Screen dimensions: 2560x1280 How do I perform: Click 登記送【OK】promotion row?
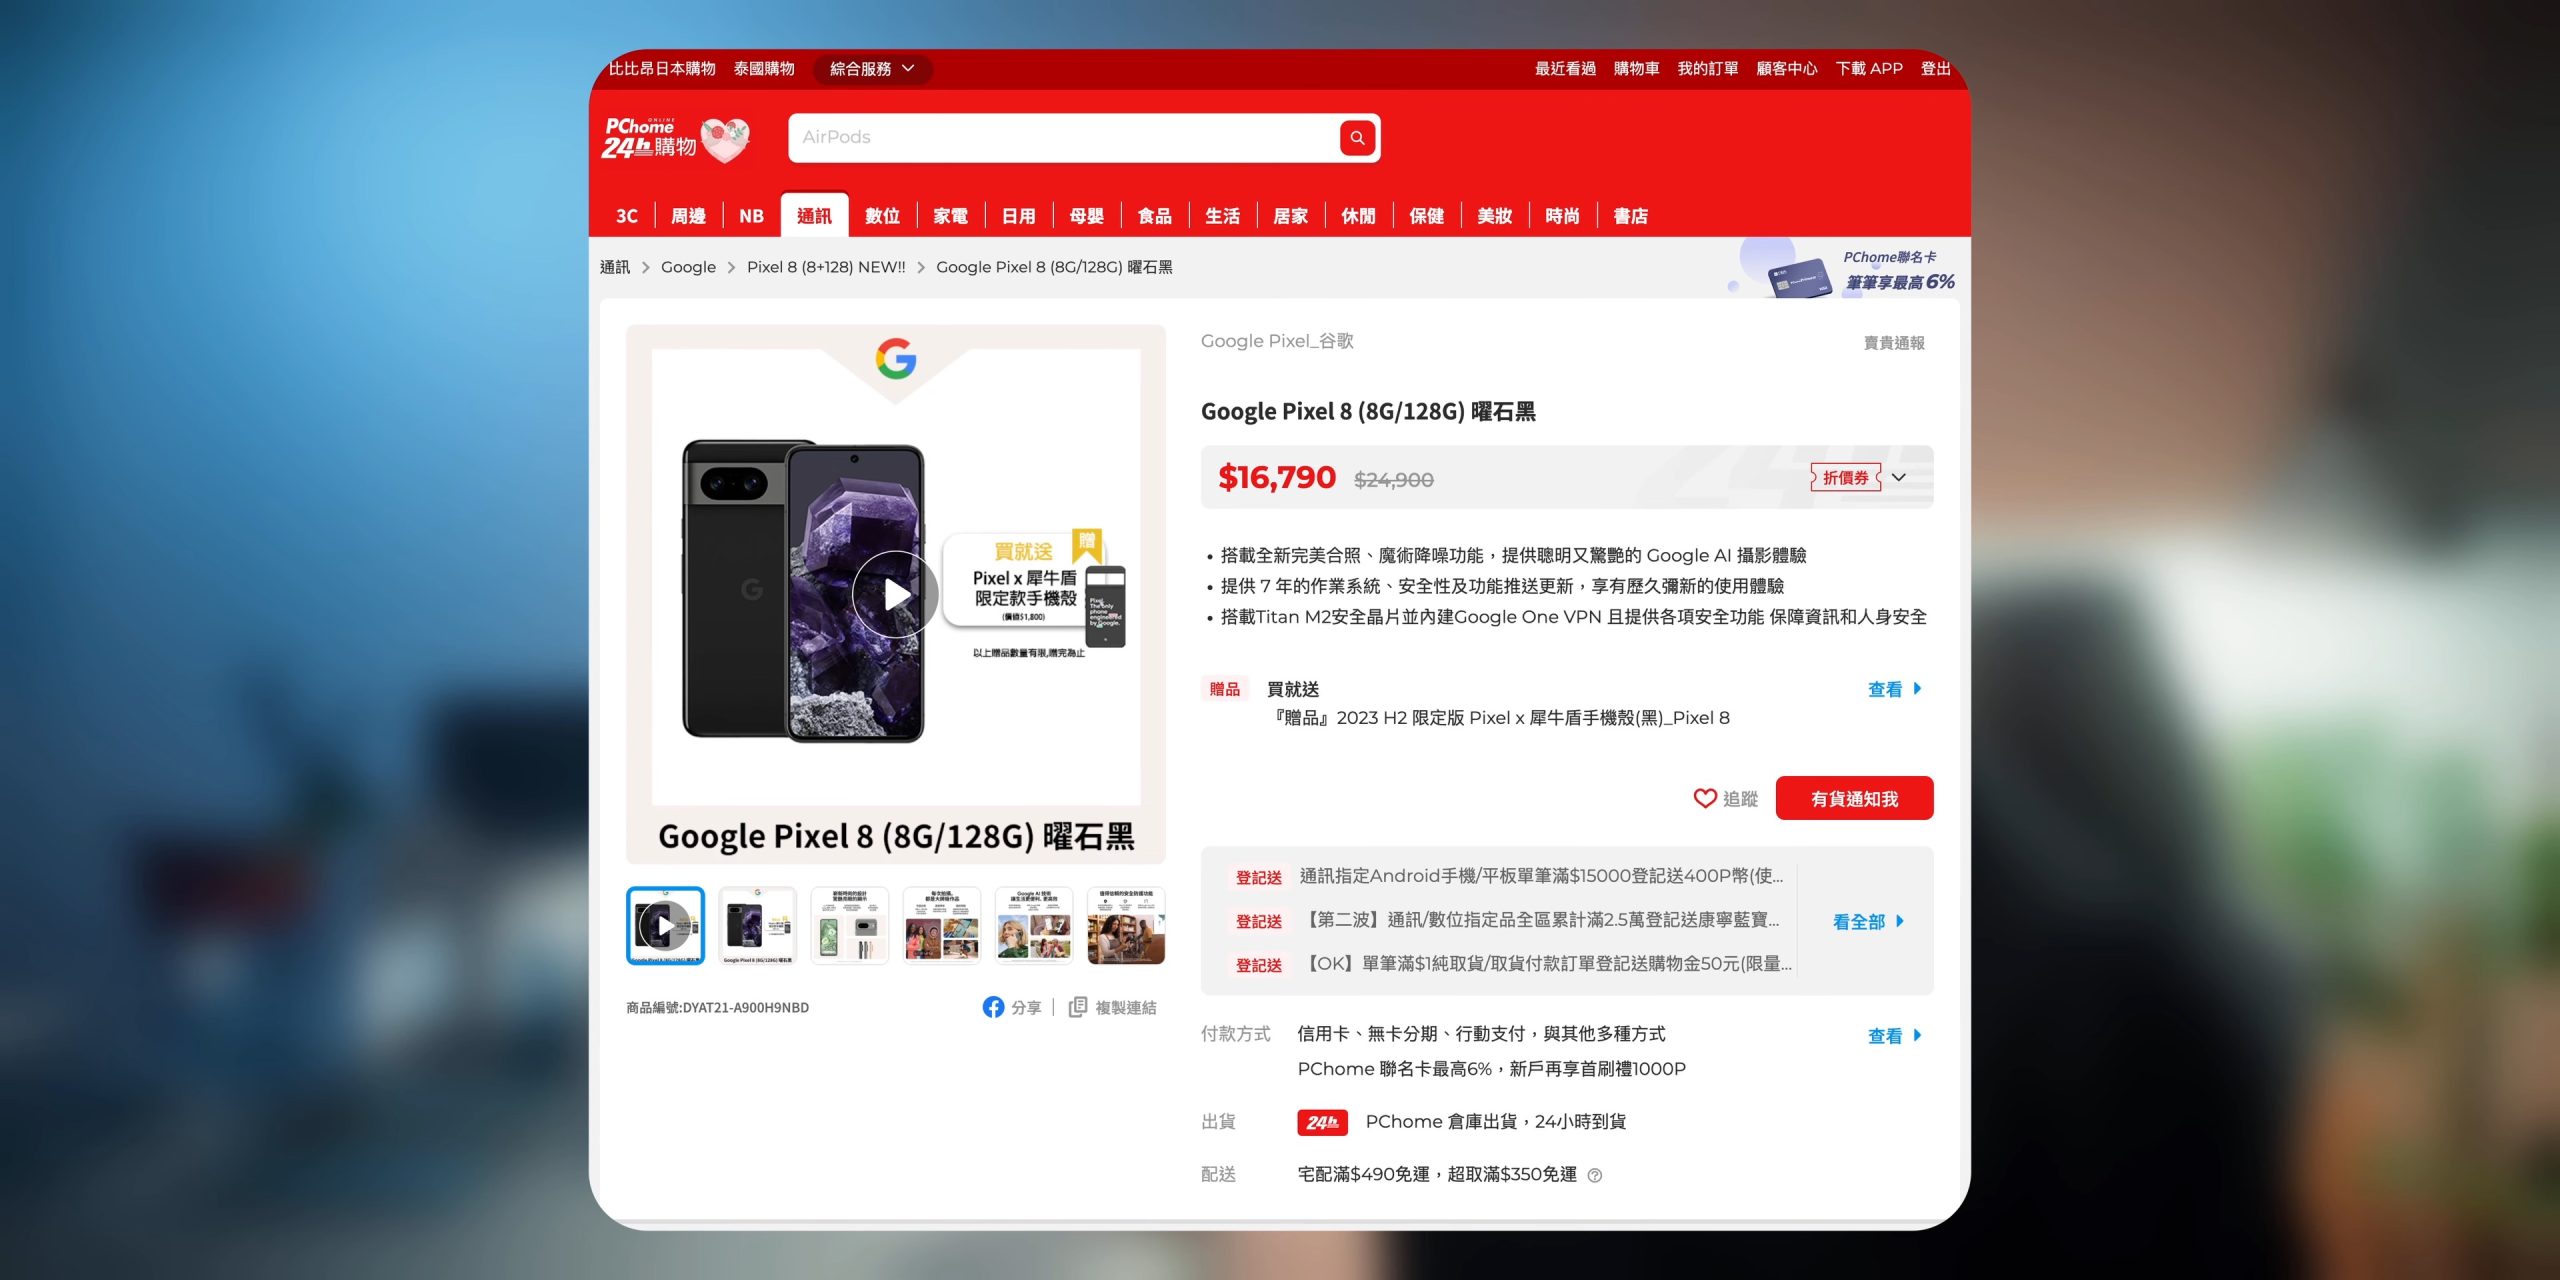(1508, 965)
